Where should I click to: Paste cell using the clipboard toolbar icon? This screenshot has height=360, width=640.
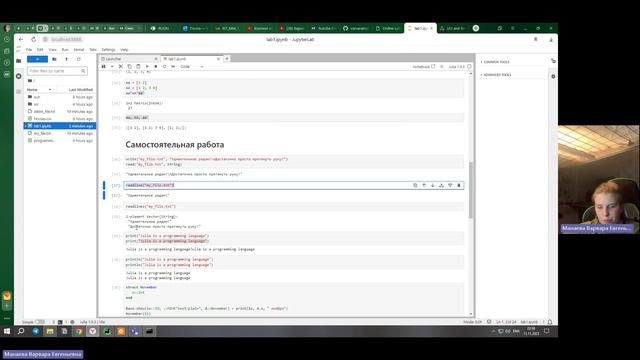pos(138,67)
